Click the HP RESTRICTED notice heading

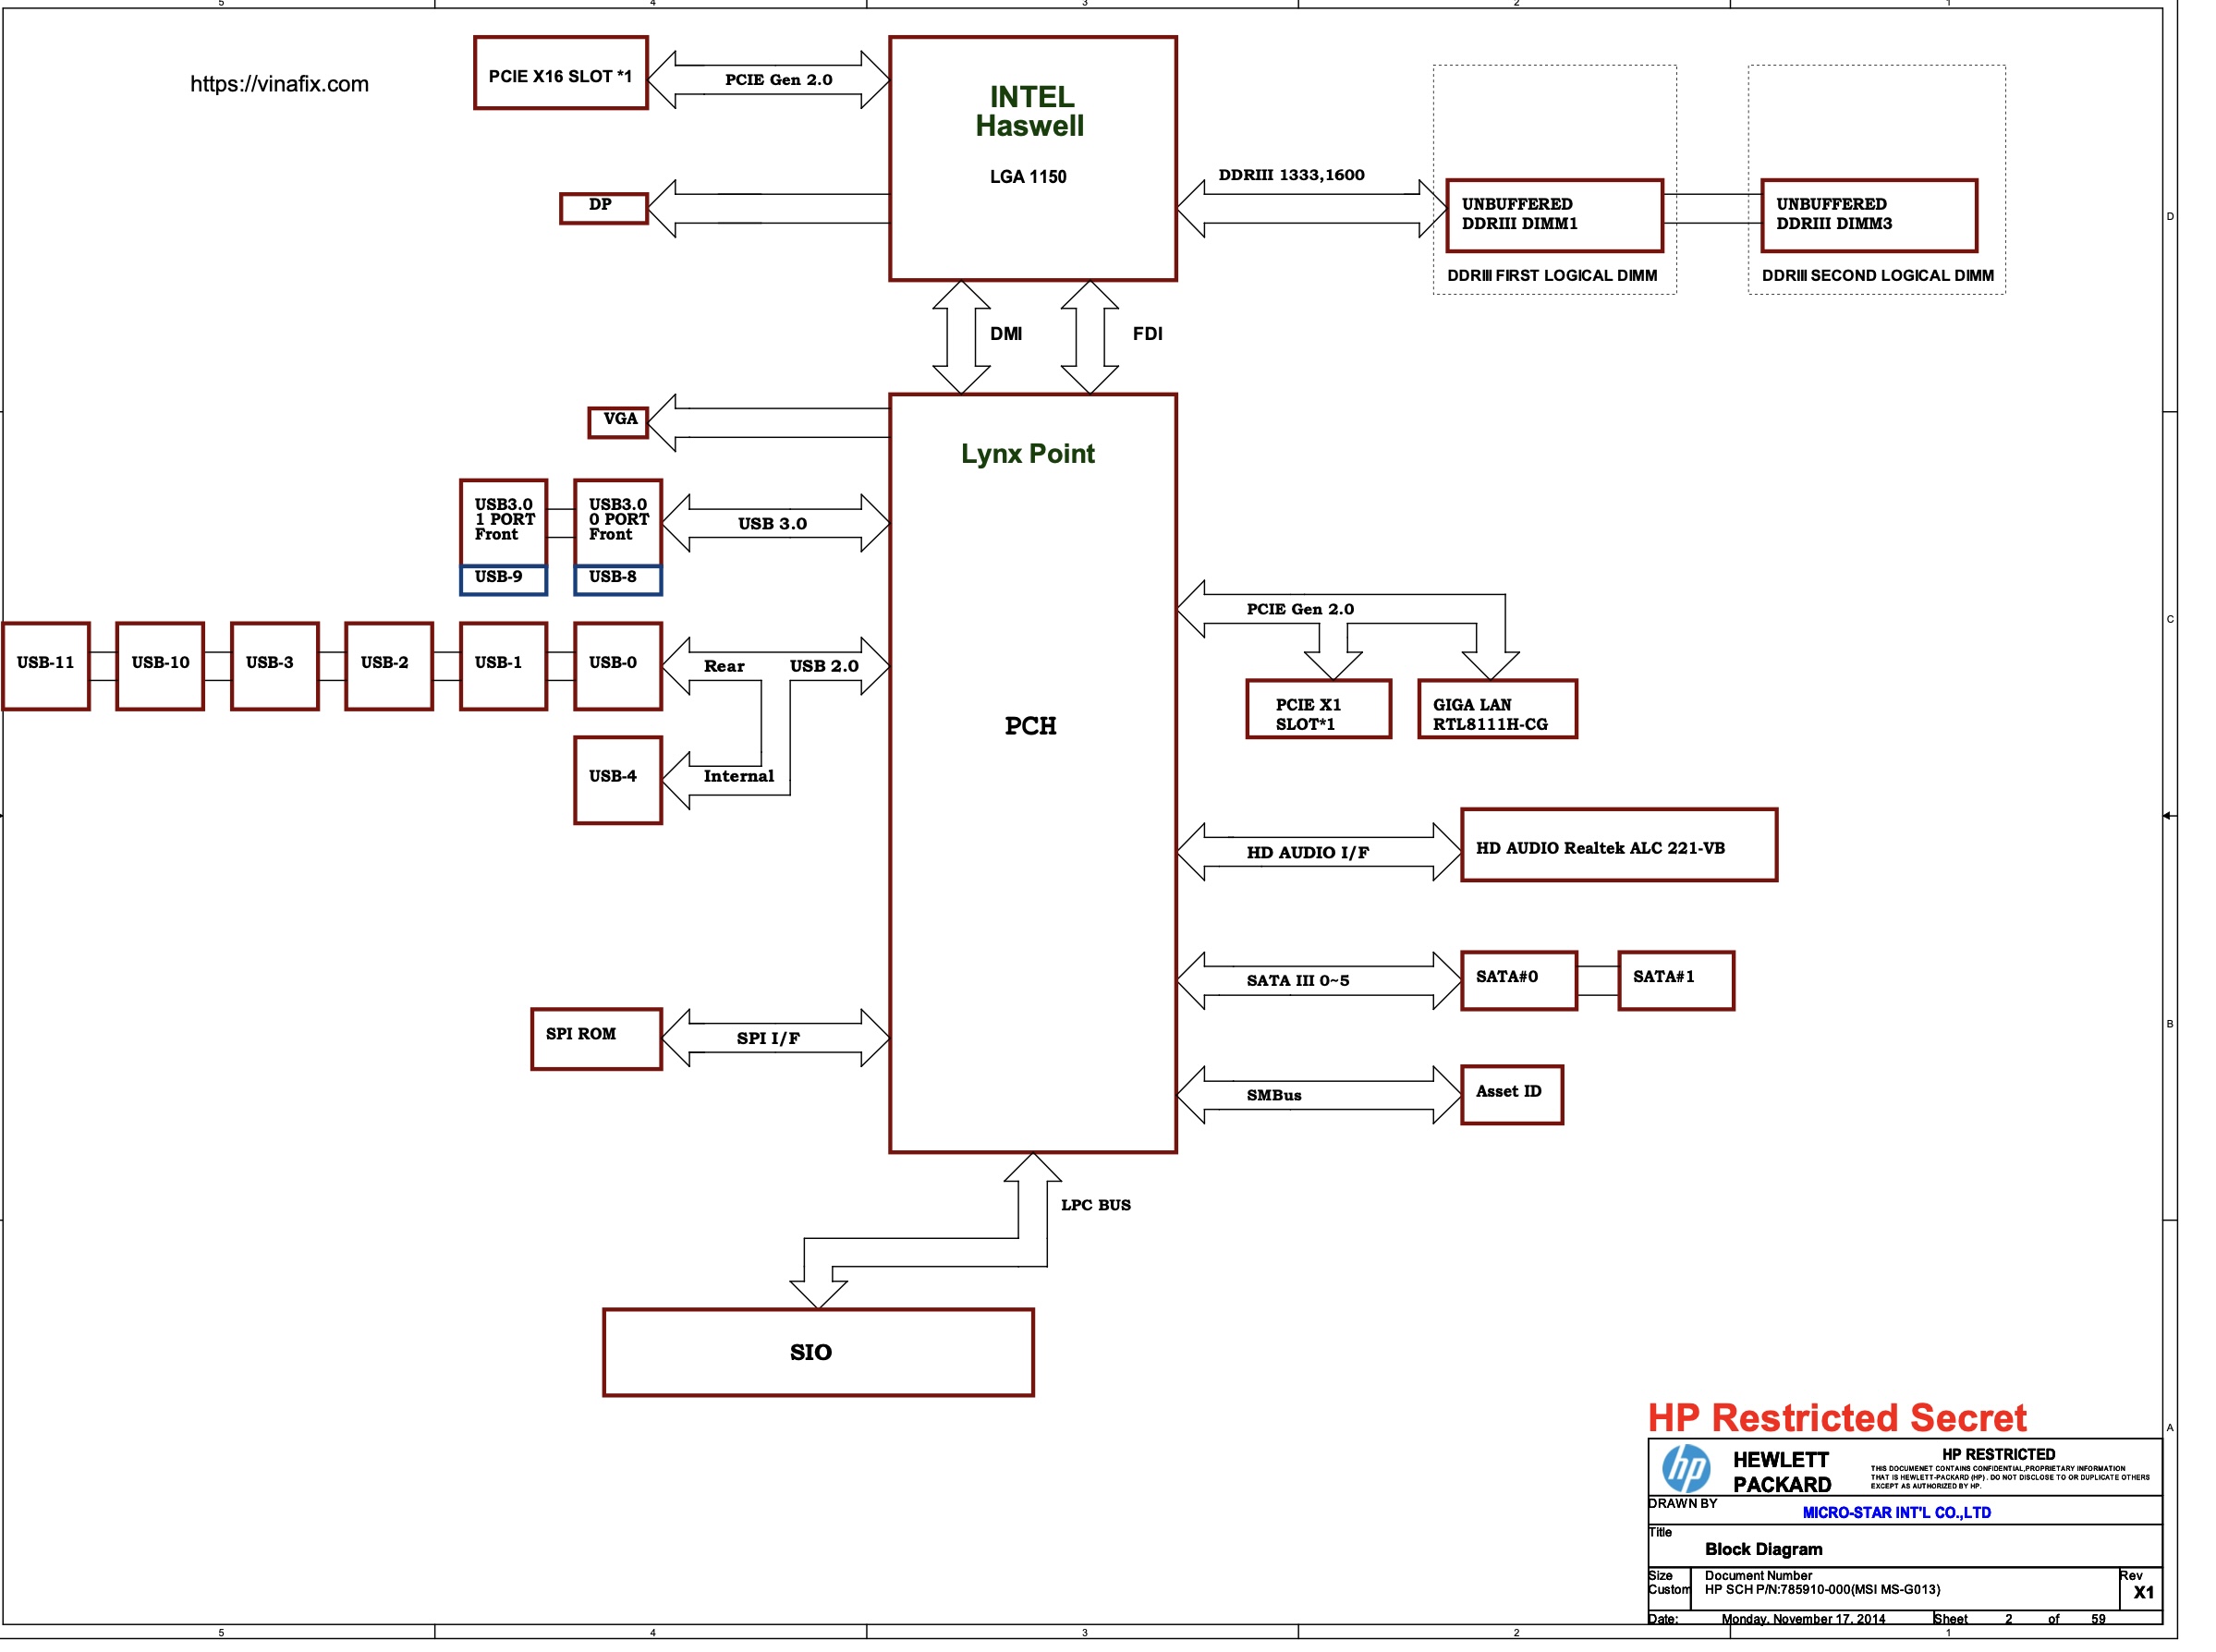(x=1998, y=1454)
